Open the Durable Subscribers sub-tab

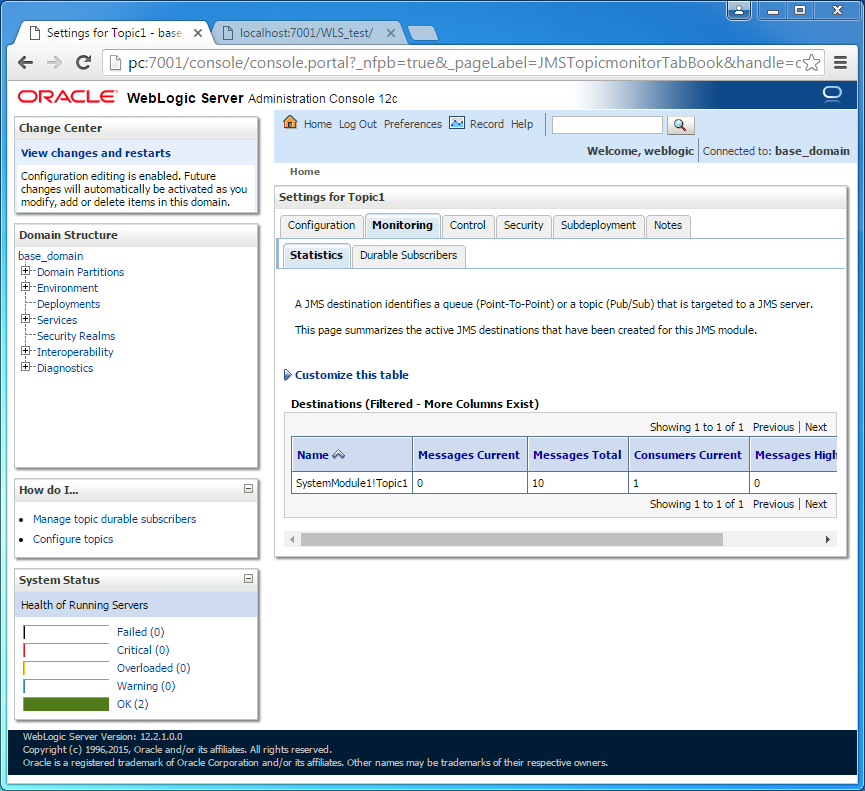pyautogui.click(x=409, y=255)
